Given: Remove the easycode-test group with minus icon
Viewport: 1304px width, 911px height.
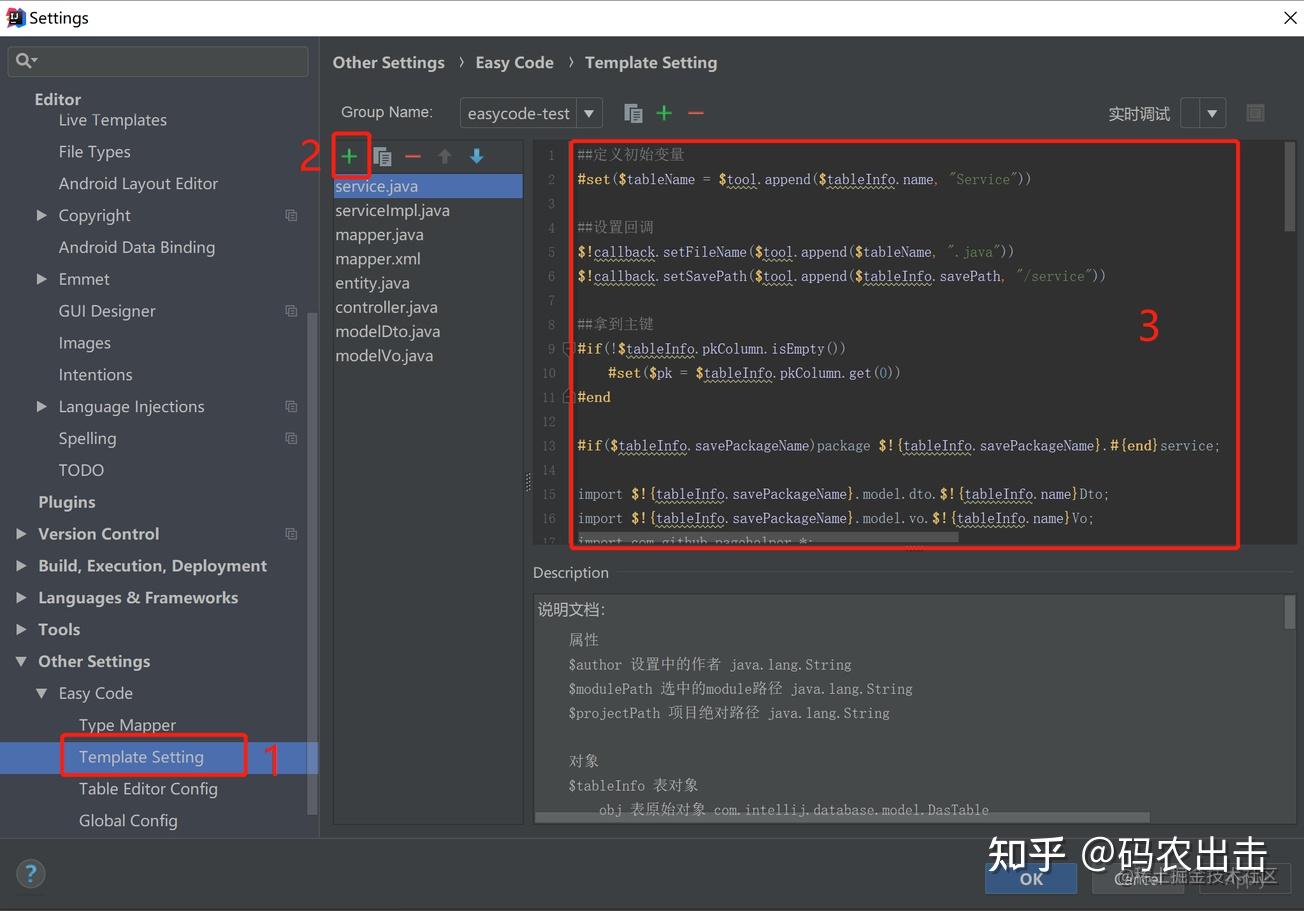Looking at the screenshot, I should click(x=695, y=113).
